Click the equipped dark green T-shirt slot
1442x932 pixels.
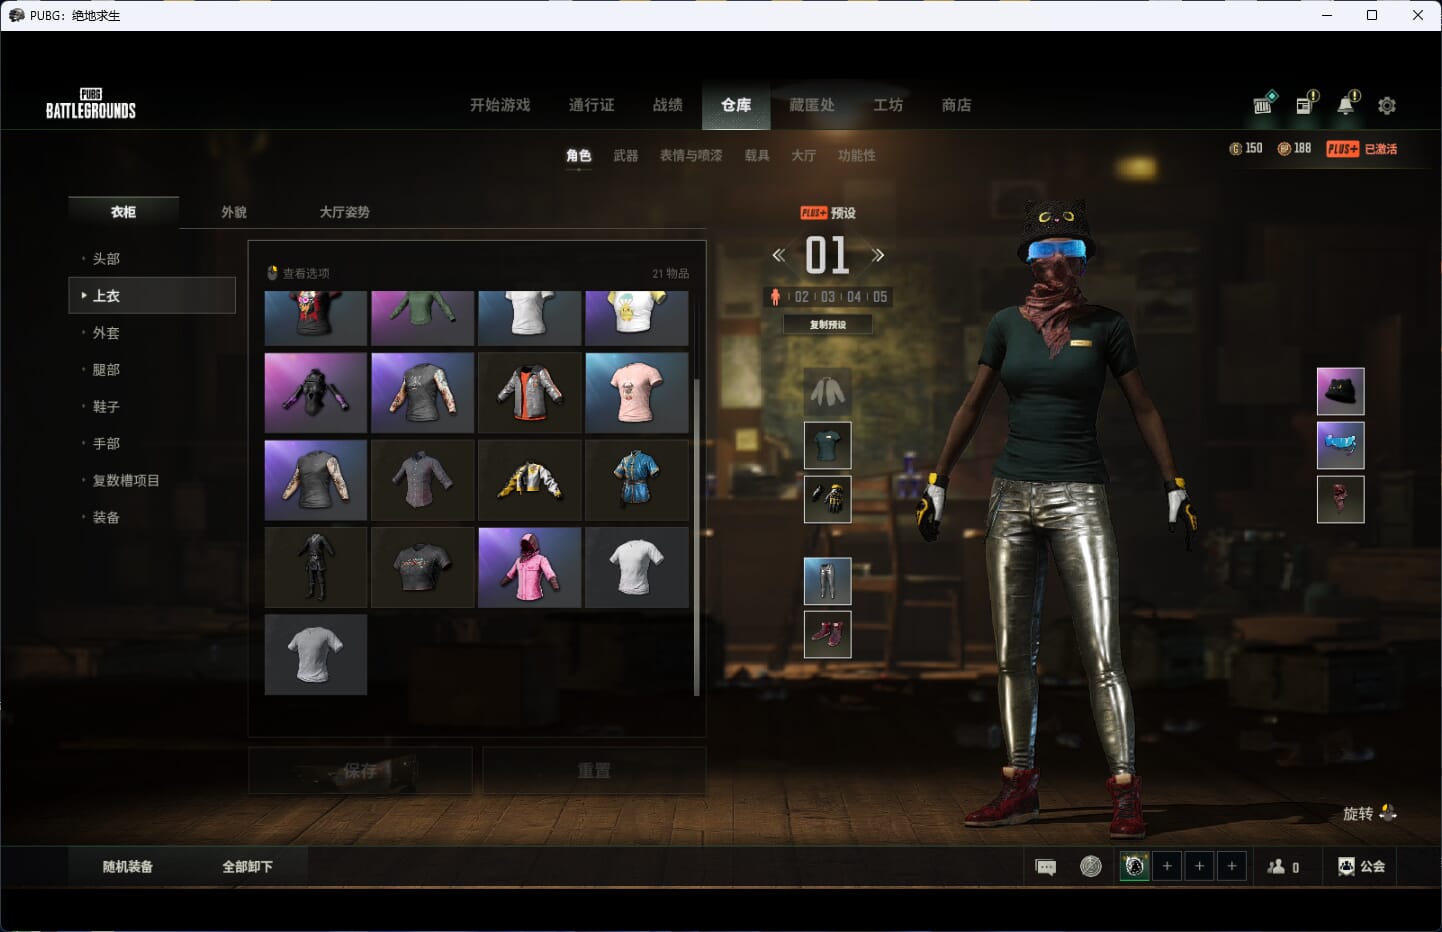click(x=828, y=445)
